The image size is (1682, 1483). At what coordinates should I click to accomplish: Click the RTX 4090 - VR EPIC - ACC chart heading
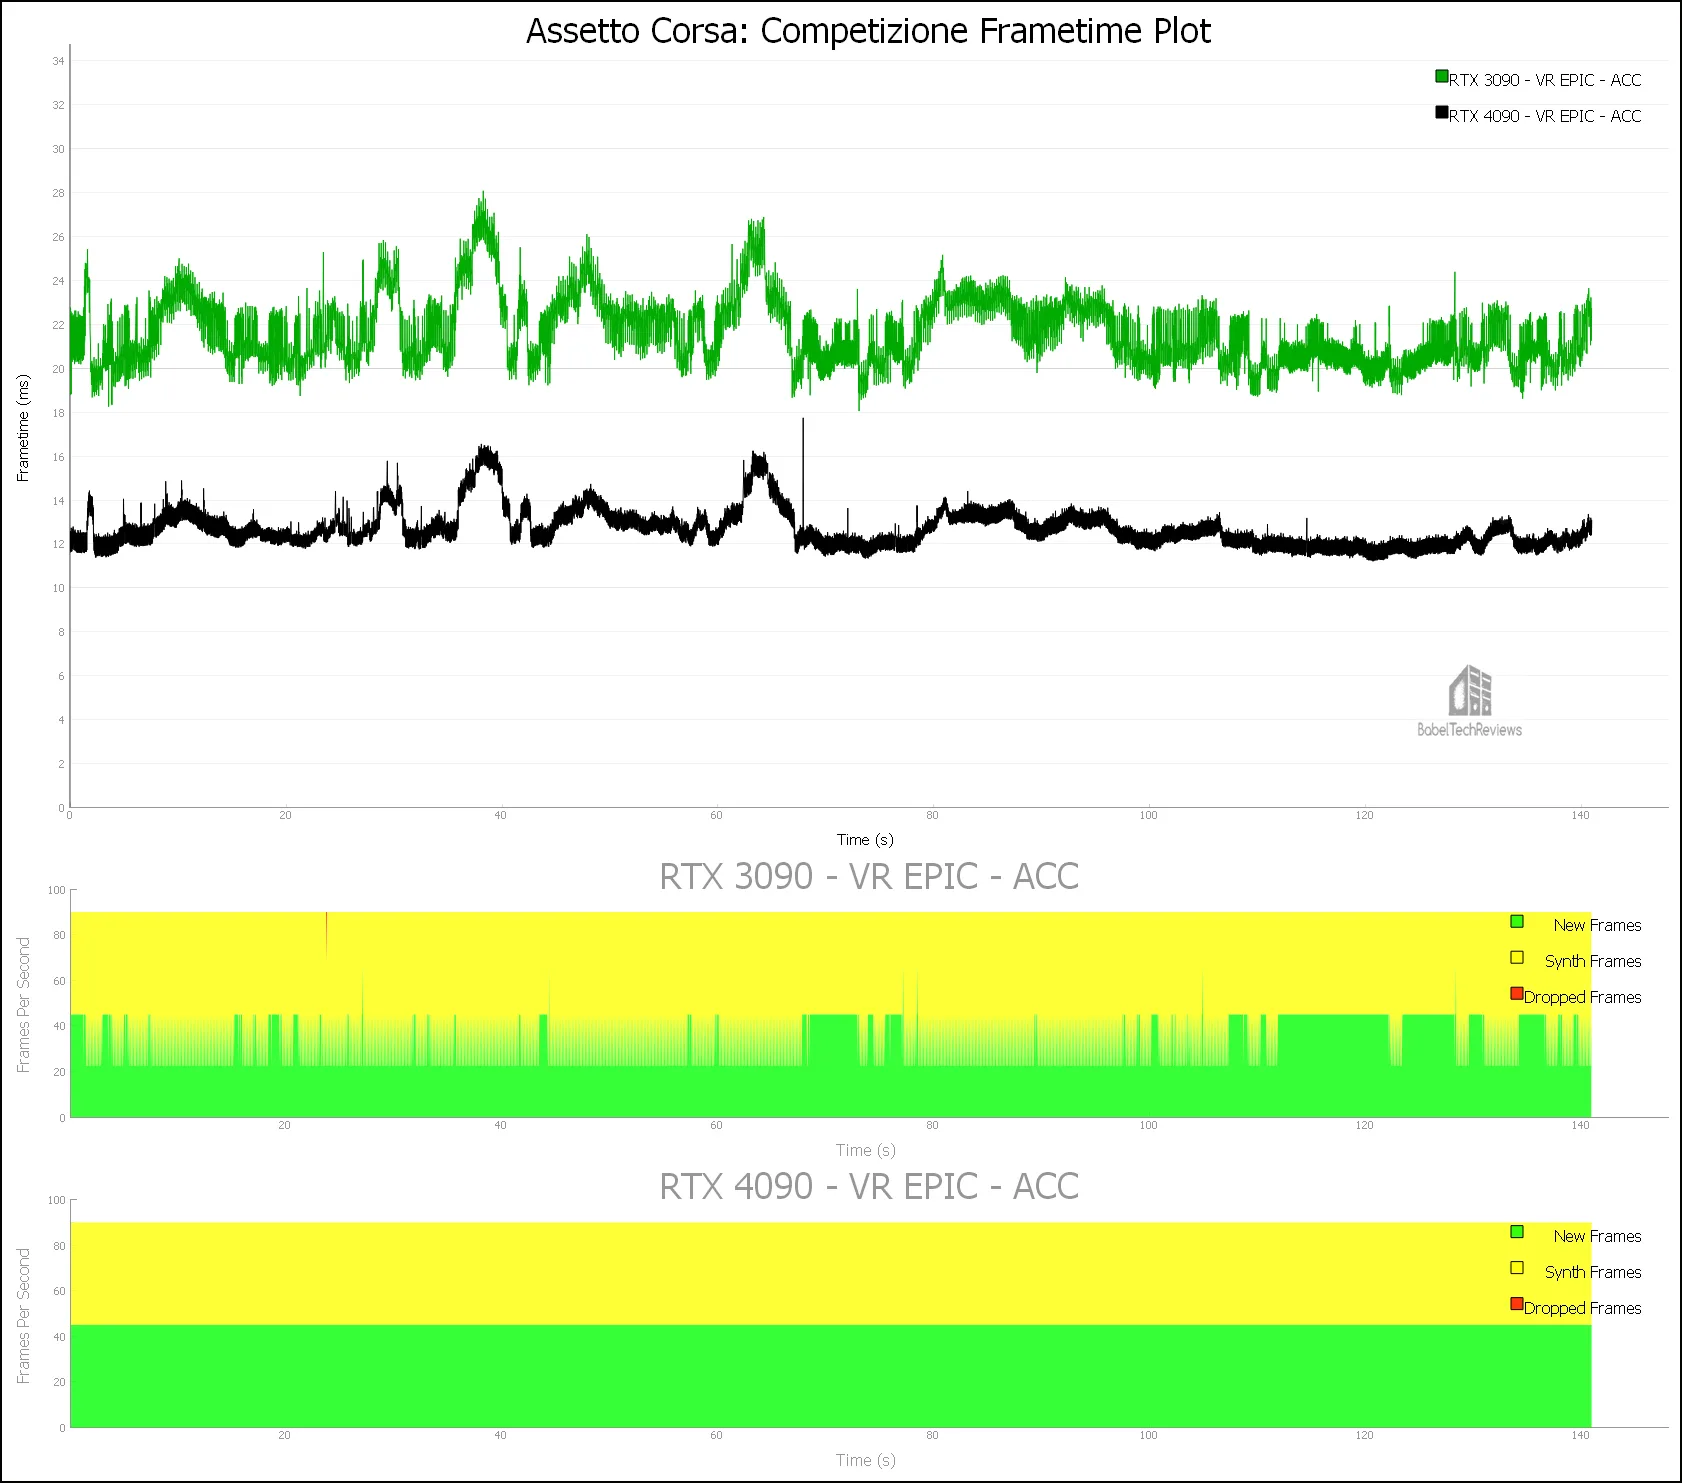(x=868, y=1186)
